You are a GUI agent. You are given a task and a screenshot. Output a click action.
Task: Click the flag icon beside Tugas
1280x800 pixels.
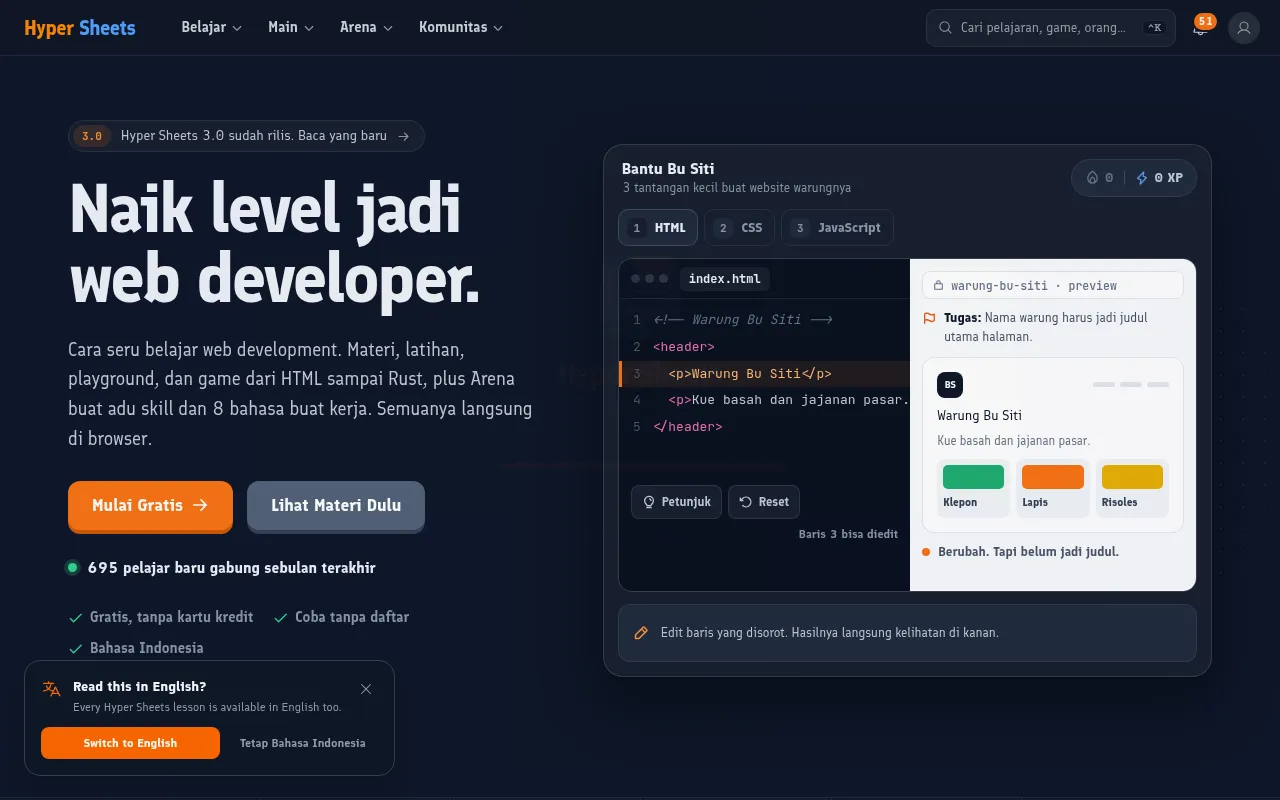[x=929, y=319]
